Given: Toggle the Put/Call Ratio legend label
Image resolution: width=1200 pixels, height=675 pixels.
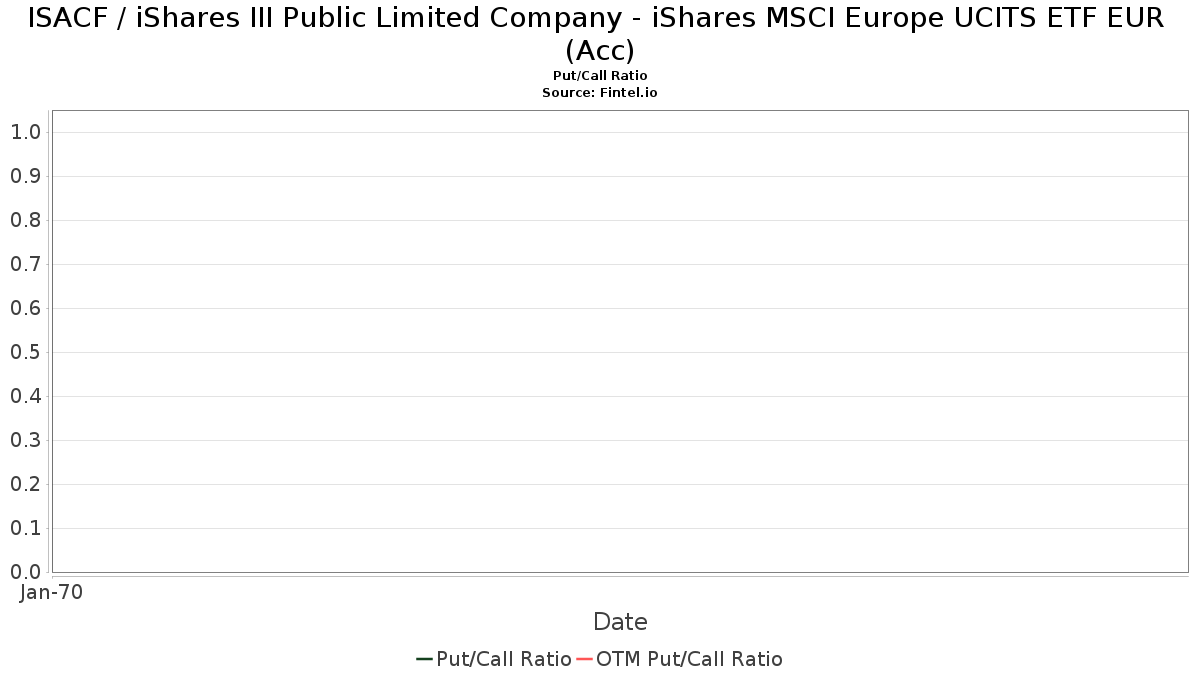Looking at the screenshot, I should click(x=504, y=659).
